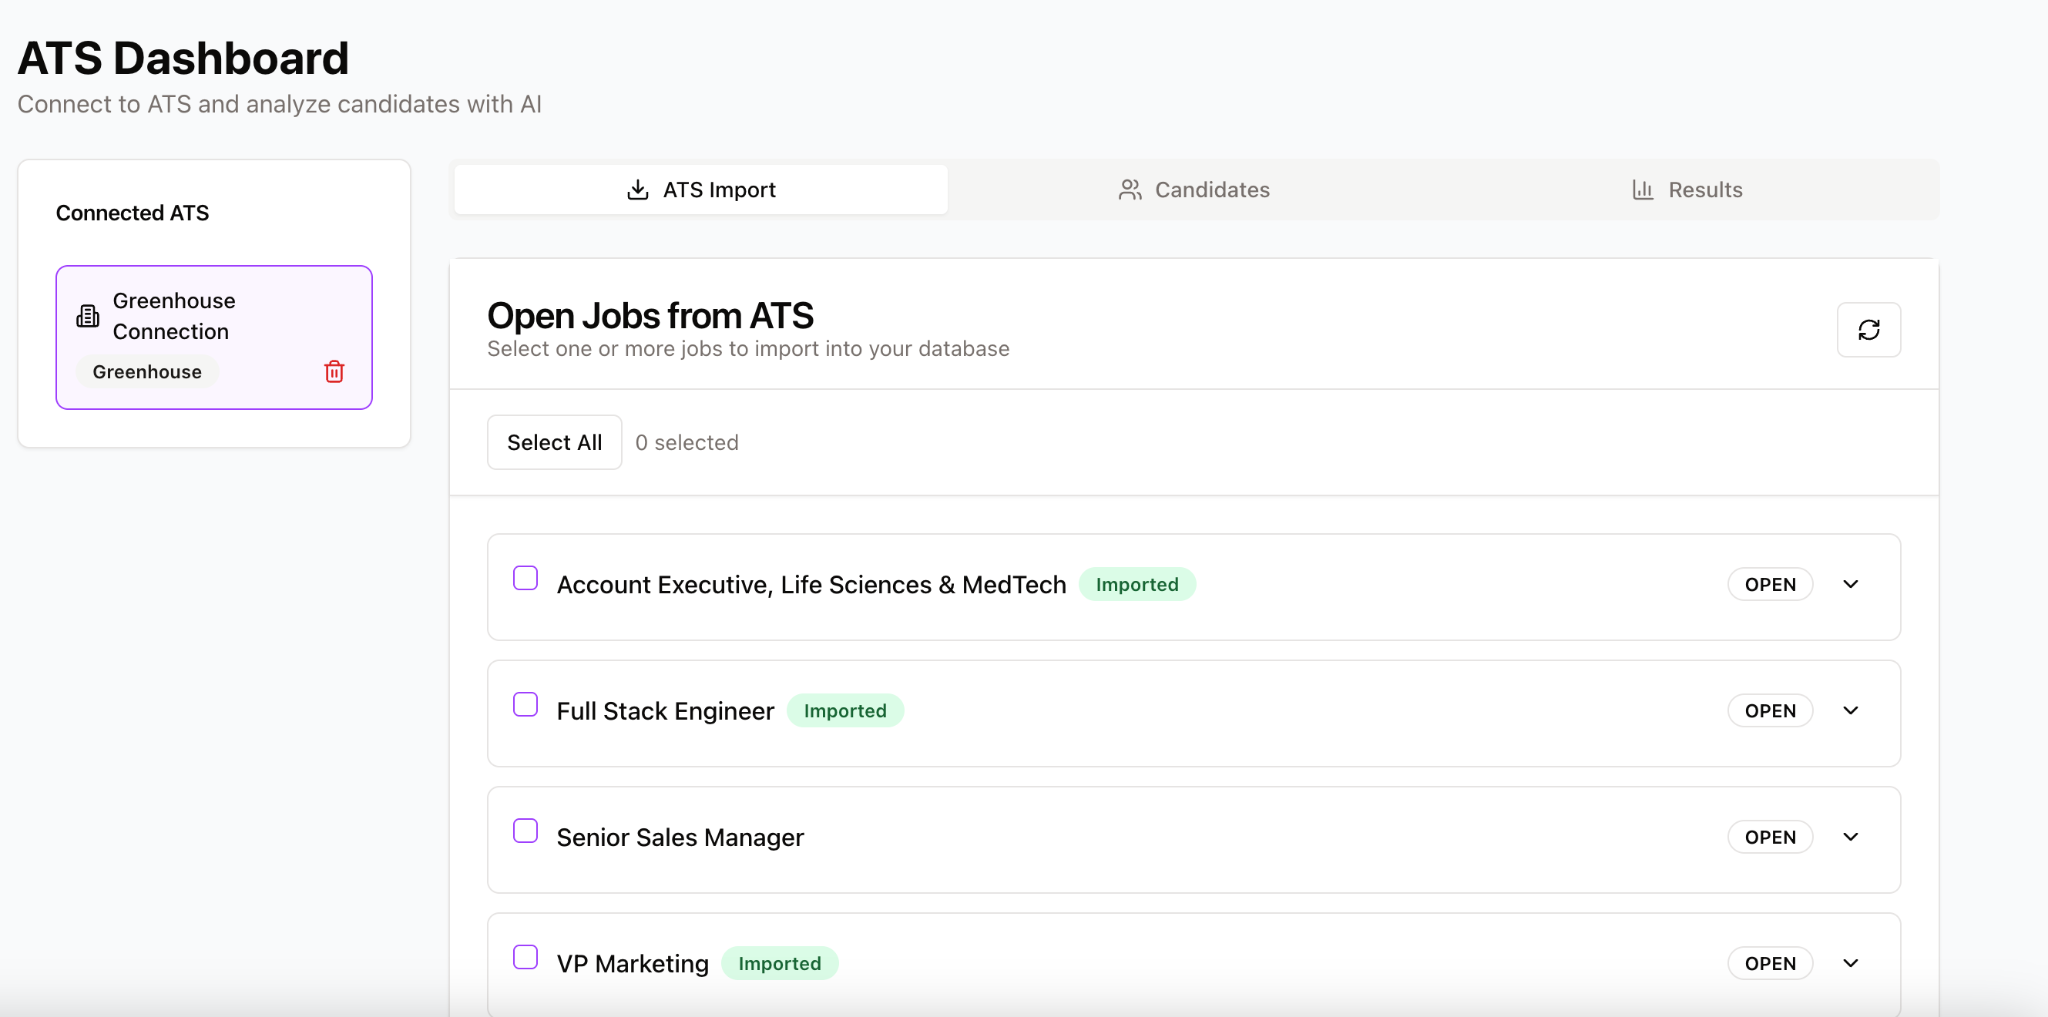Click the Connected ATS heading
The height and width of the screenshot is (1017, 2048).
[132, 213]
